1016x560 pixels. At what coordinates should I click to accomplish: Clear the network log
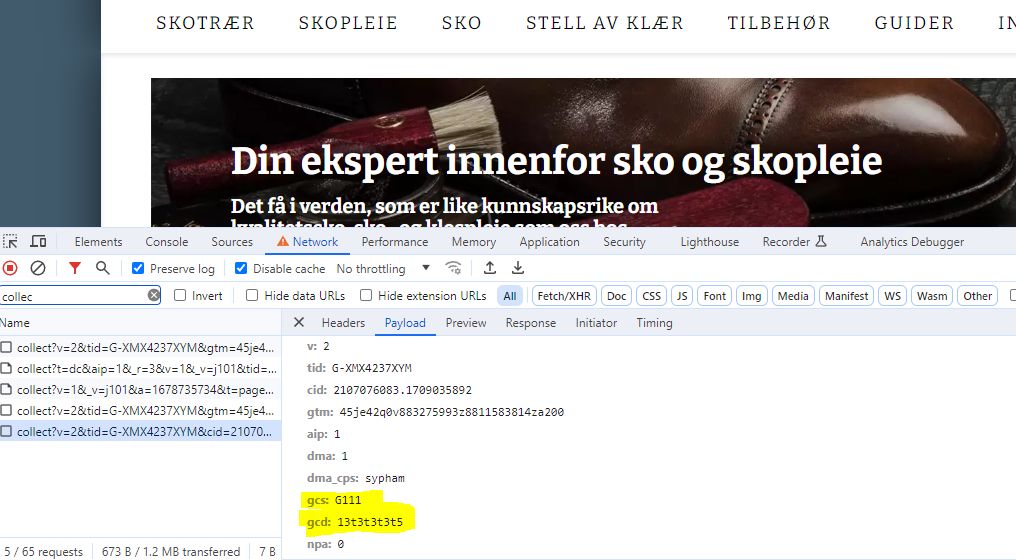coord(38,268)
